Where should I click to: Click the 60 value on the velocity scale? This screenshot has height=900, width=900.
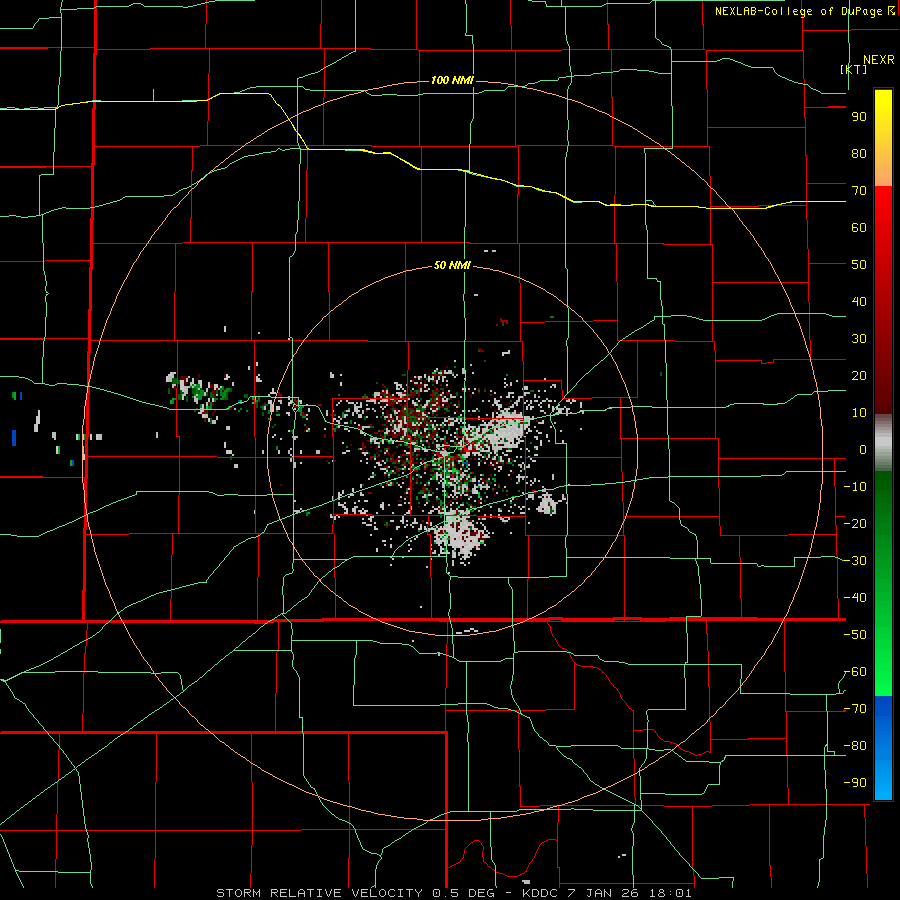pyautogui.click(x=859, y=228)
